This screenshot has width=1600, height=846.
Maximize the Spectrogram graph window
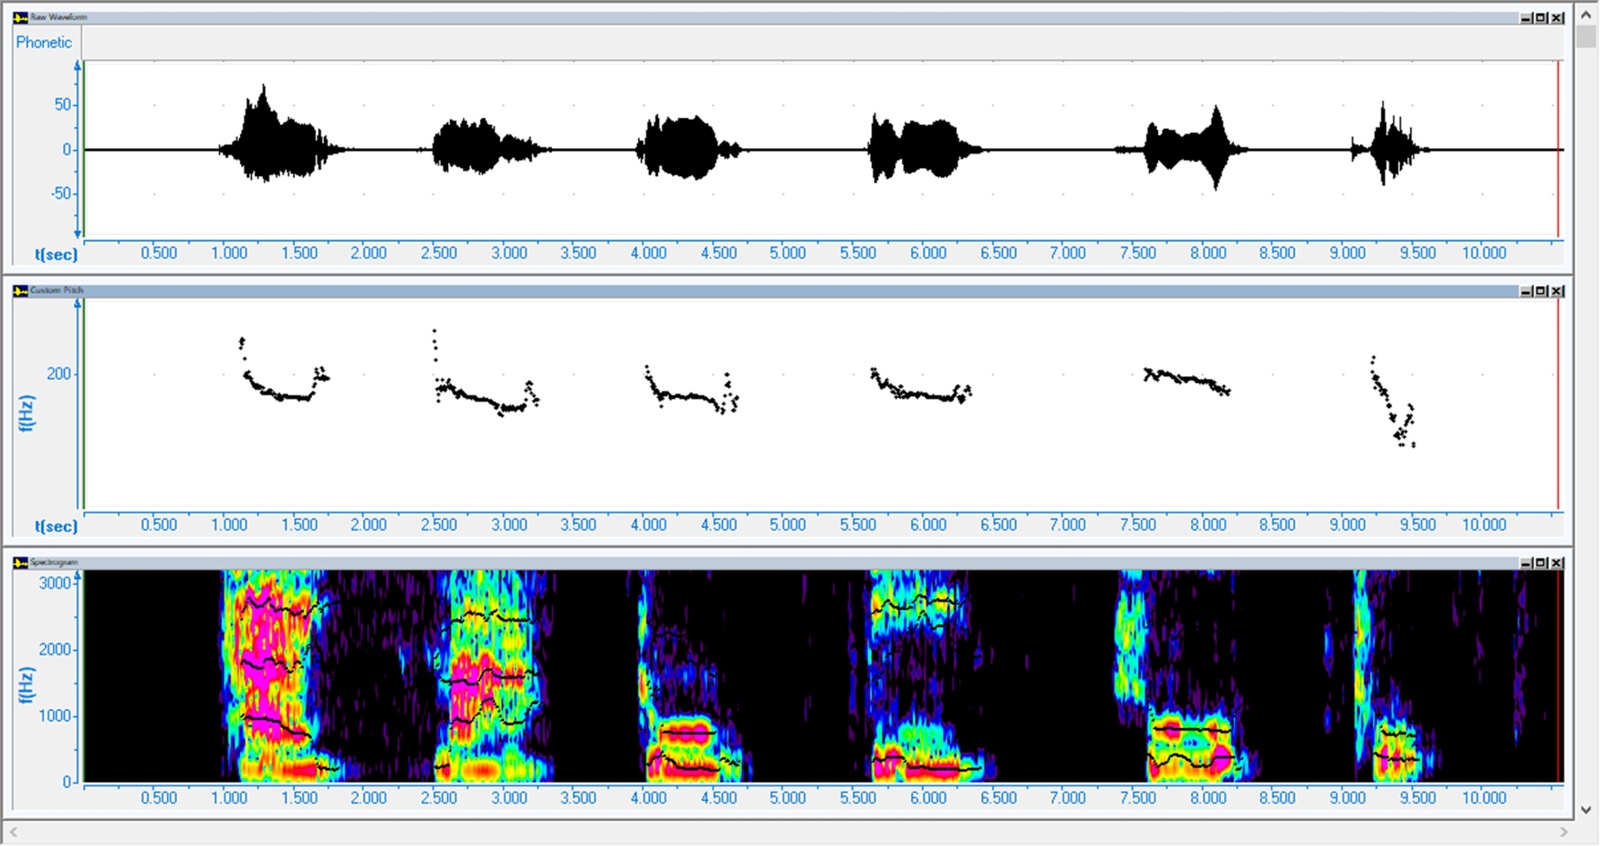1541,563
